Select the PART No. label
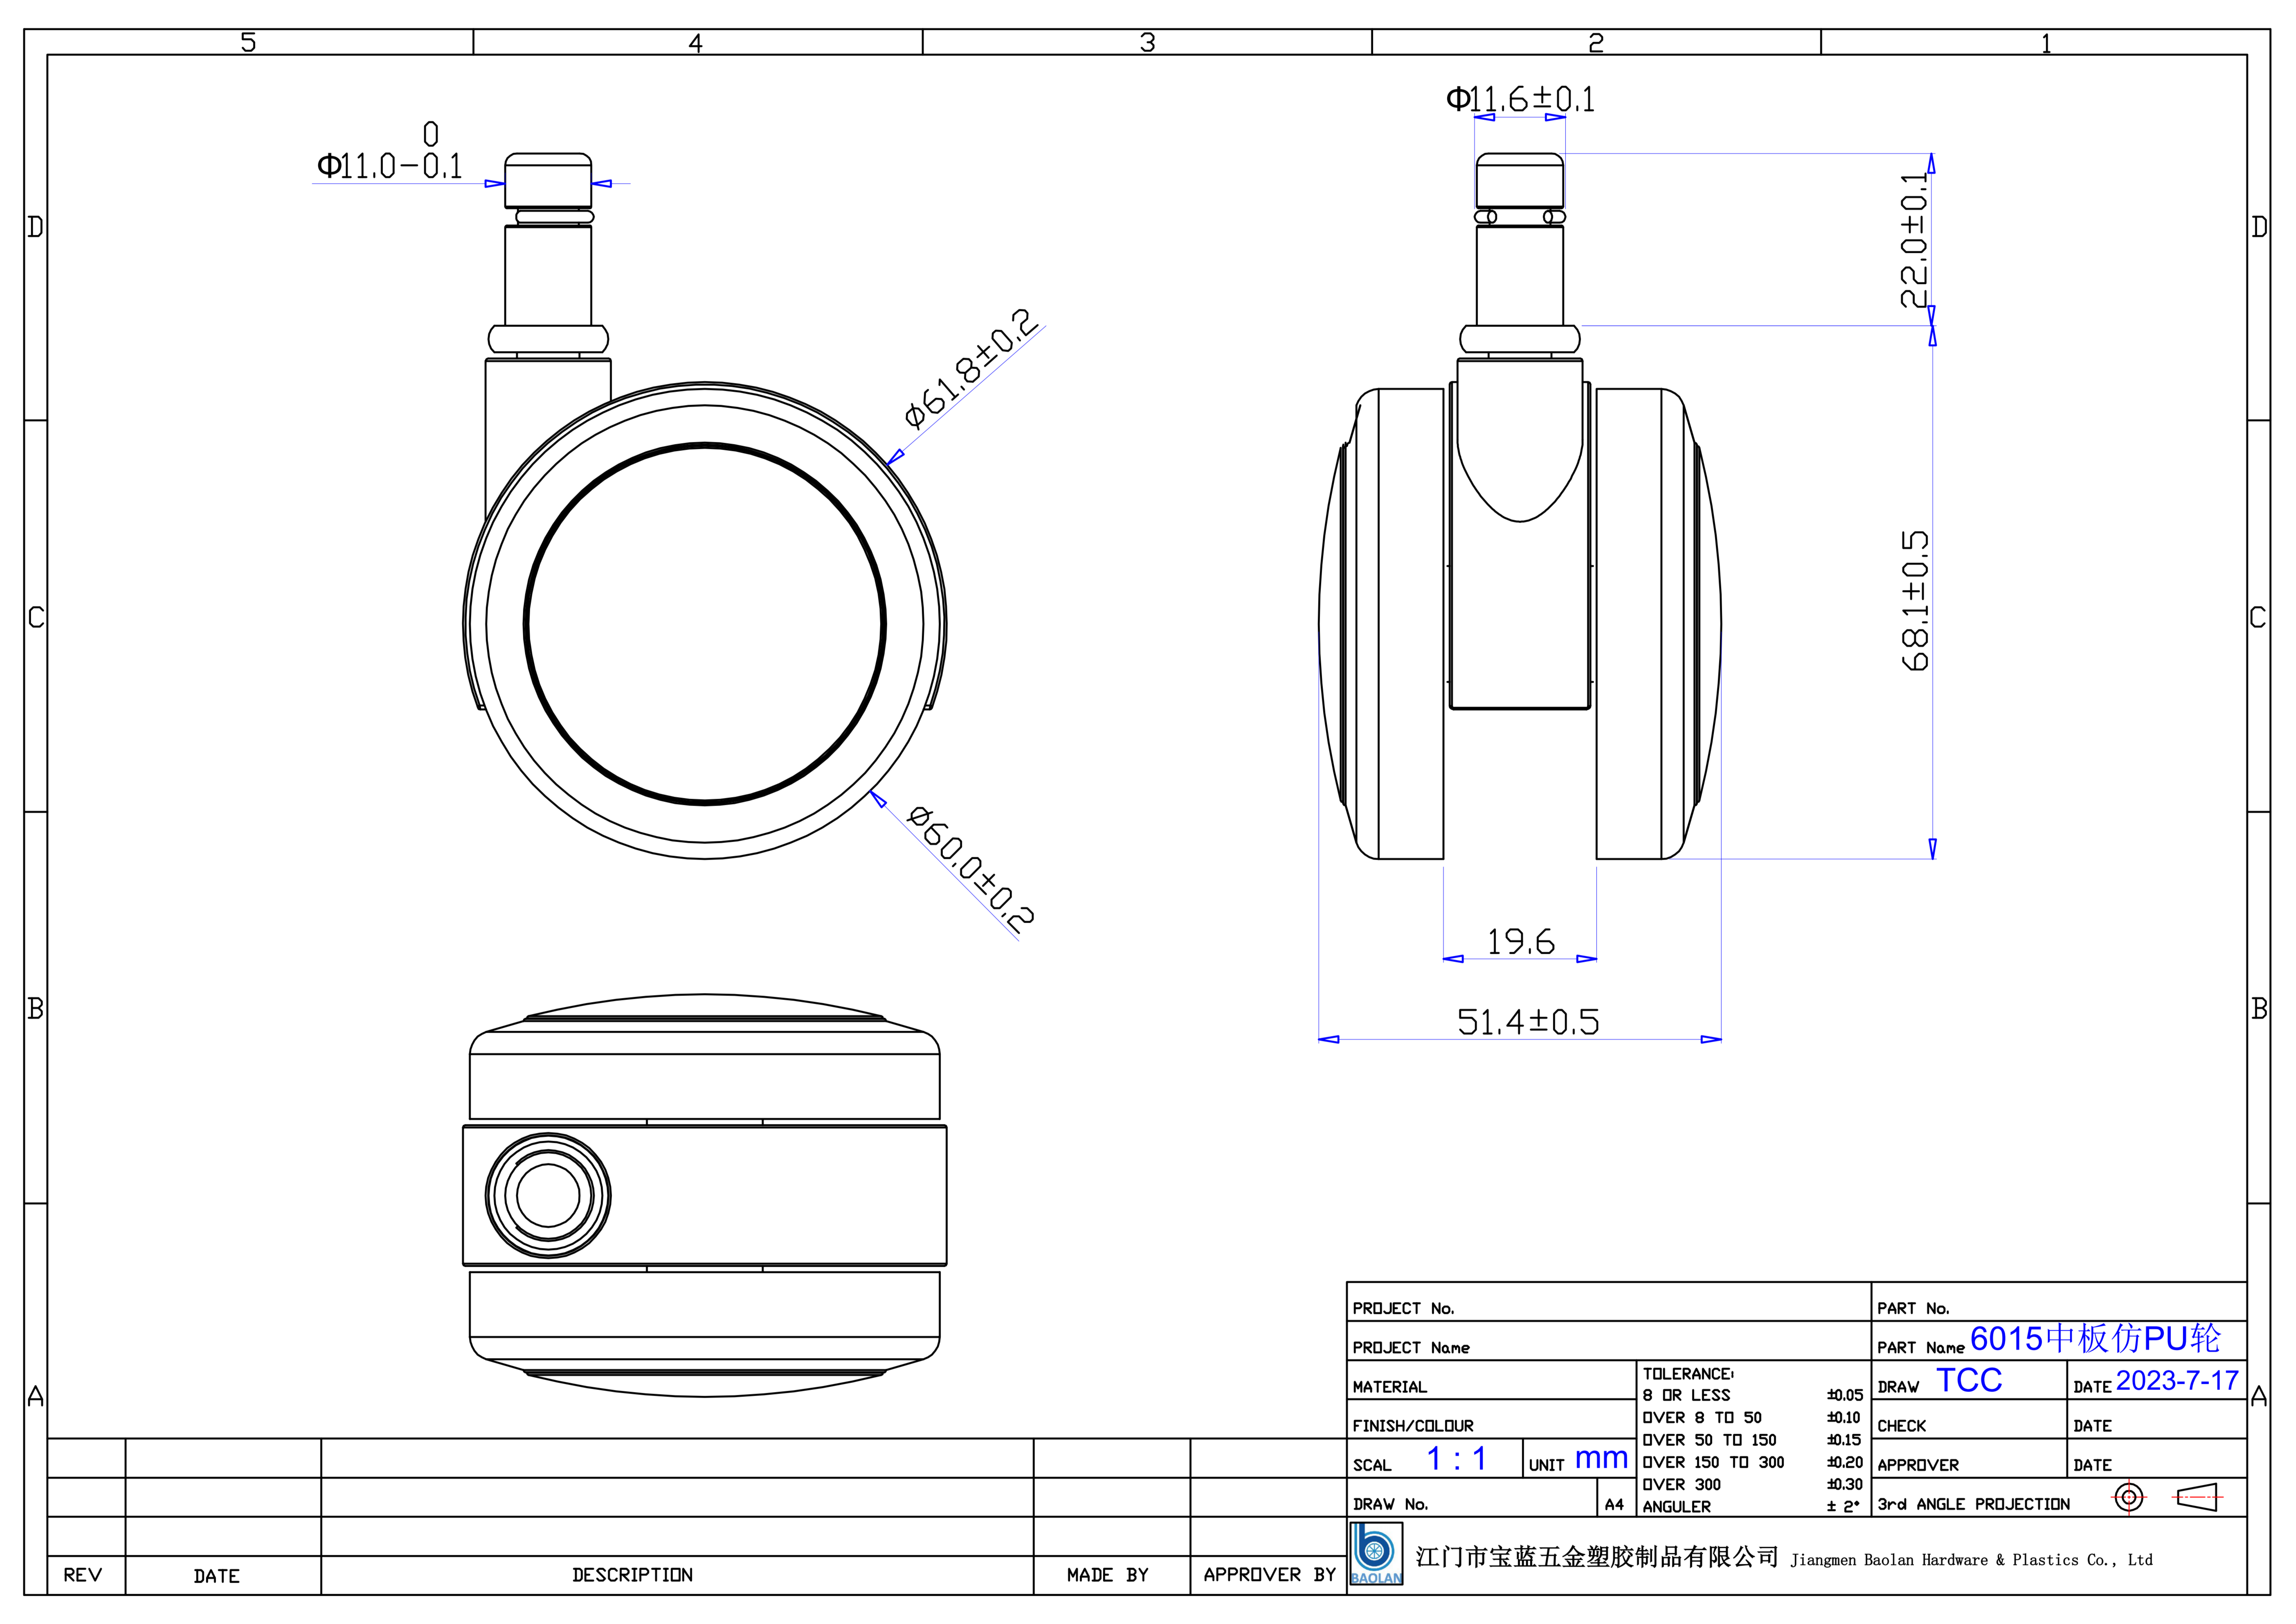Screen dimensions: 2296x1624 [1913, 1308]
